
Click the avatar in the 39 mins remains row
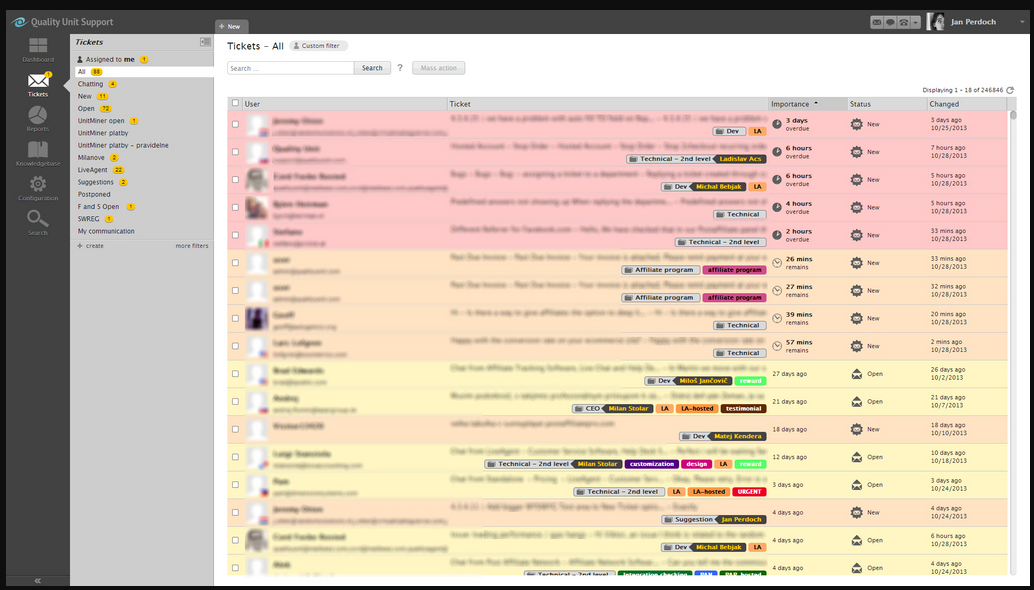(257, 318)
